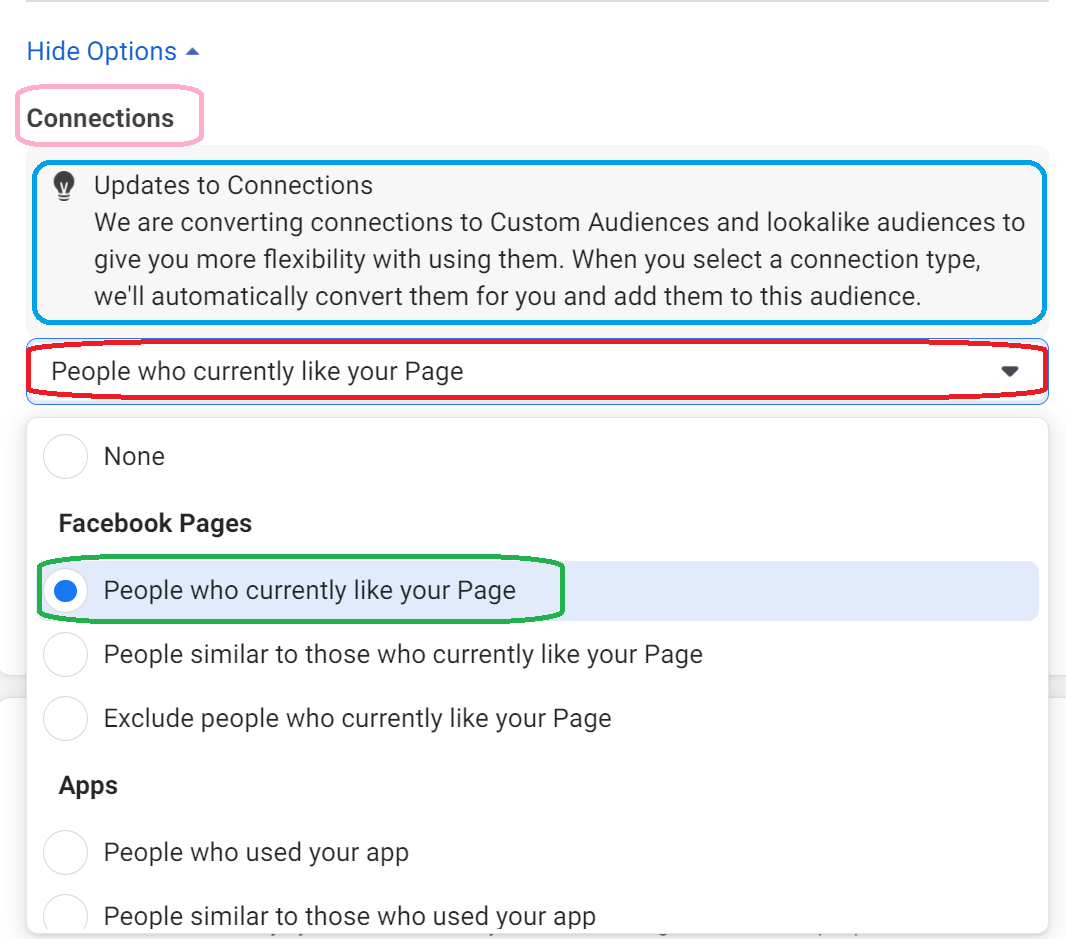
Task: Click the Custom Audiences notice description text
Action: 559,259
